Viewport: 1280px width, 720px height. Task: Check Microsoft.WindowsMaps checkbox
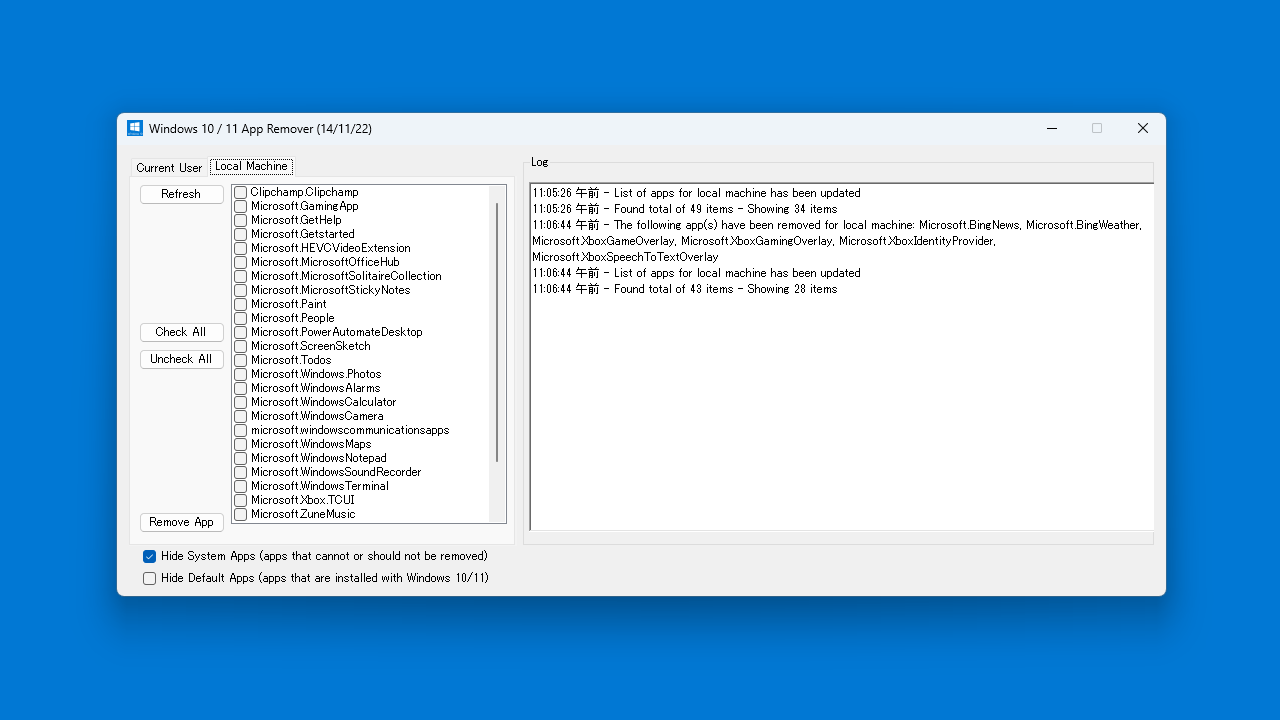coord(241,444)
